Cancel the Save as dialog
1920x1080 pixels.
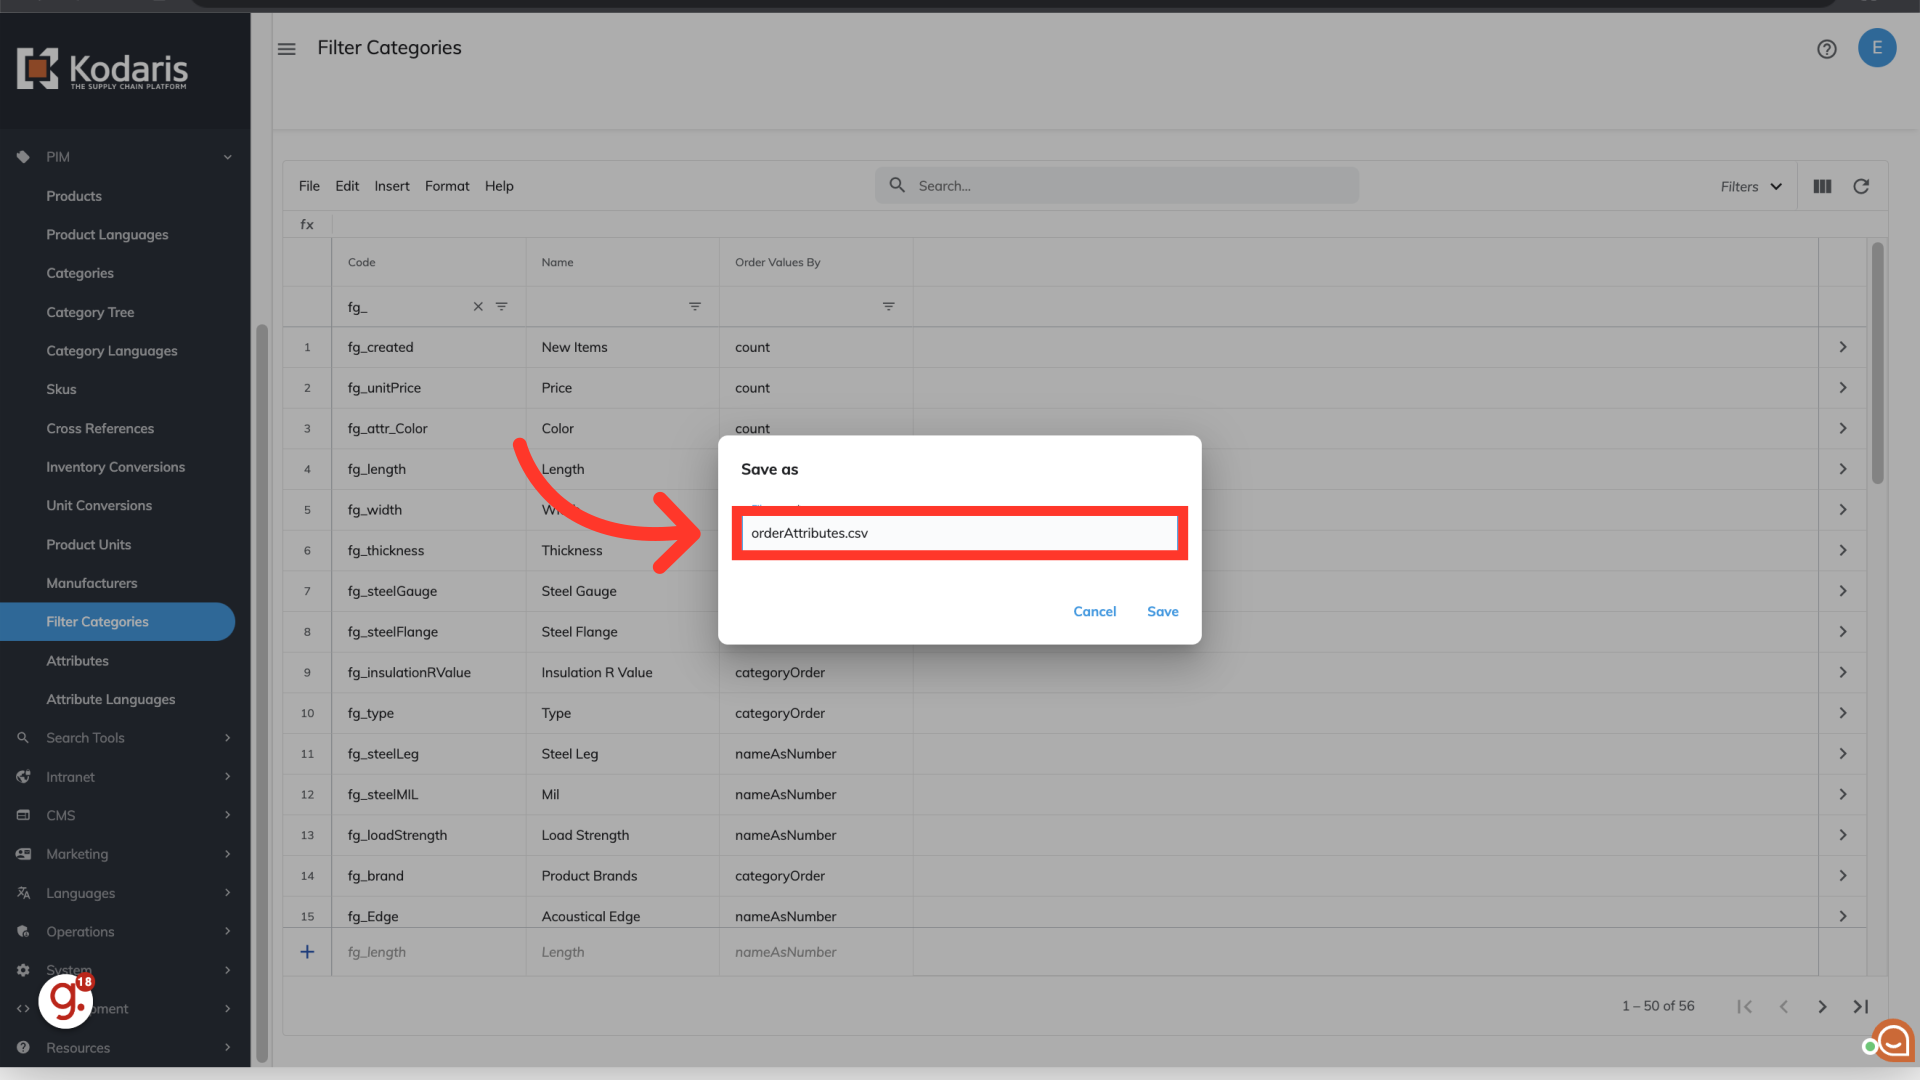tap(1094, 611)
